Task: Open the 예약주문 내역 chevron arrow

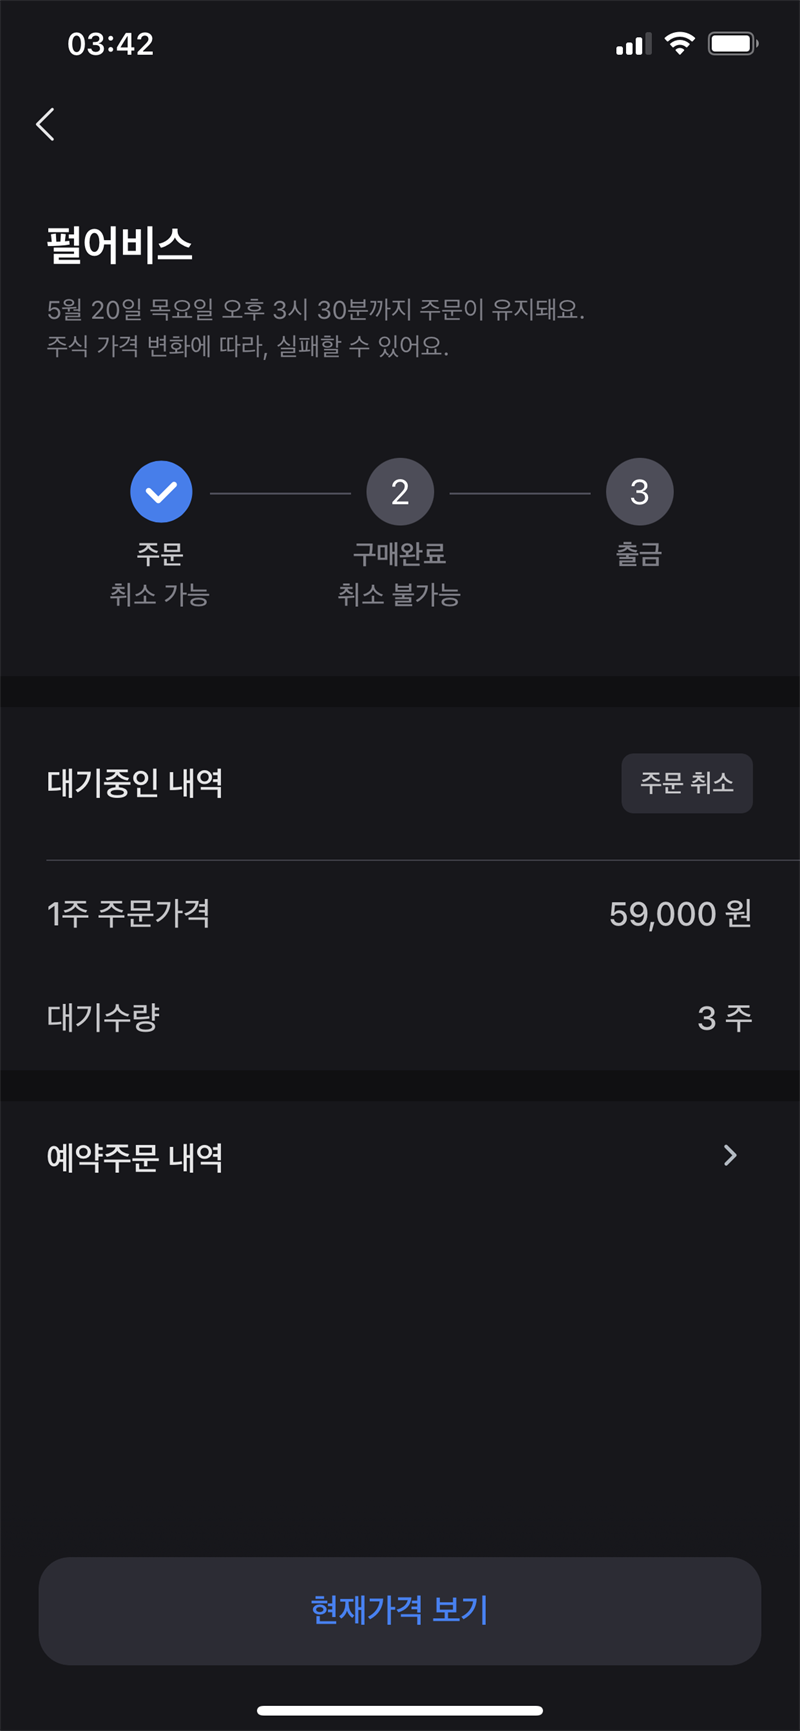Action: (x=730, y=1156)
